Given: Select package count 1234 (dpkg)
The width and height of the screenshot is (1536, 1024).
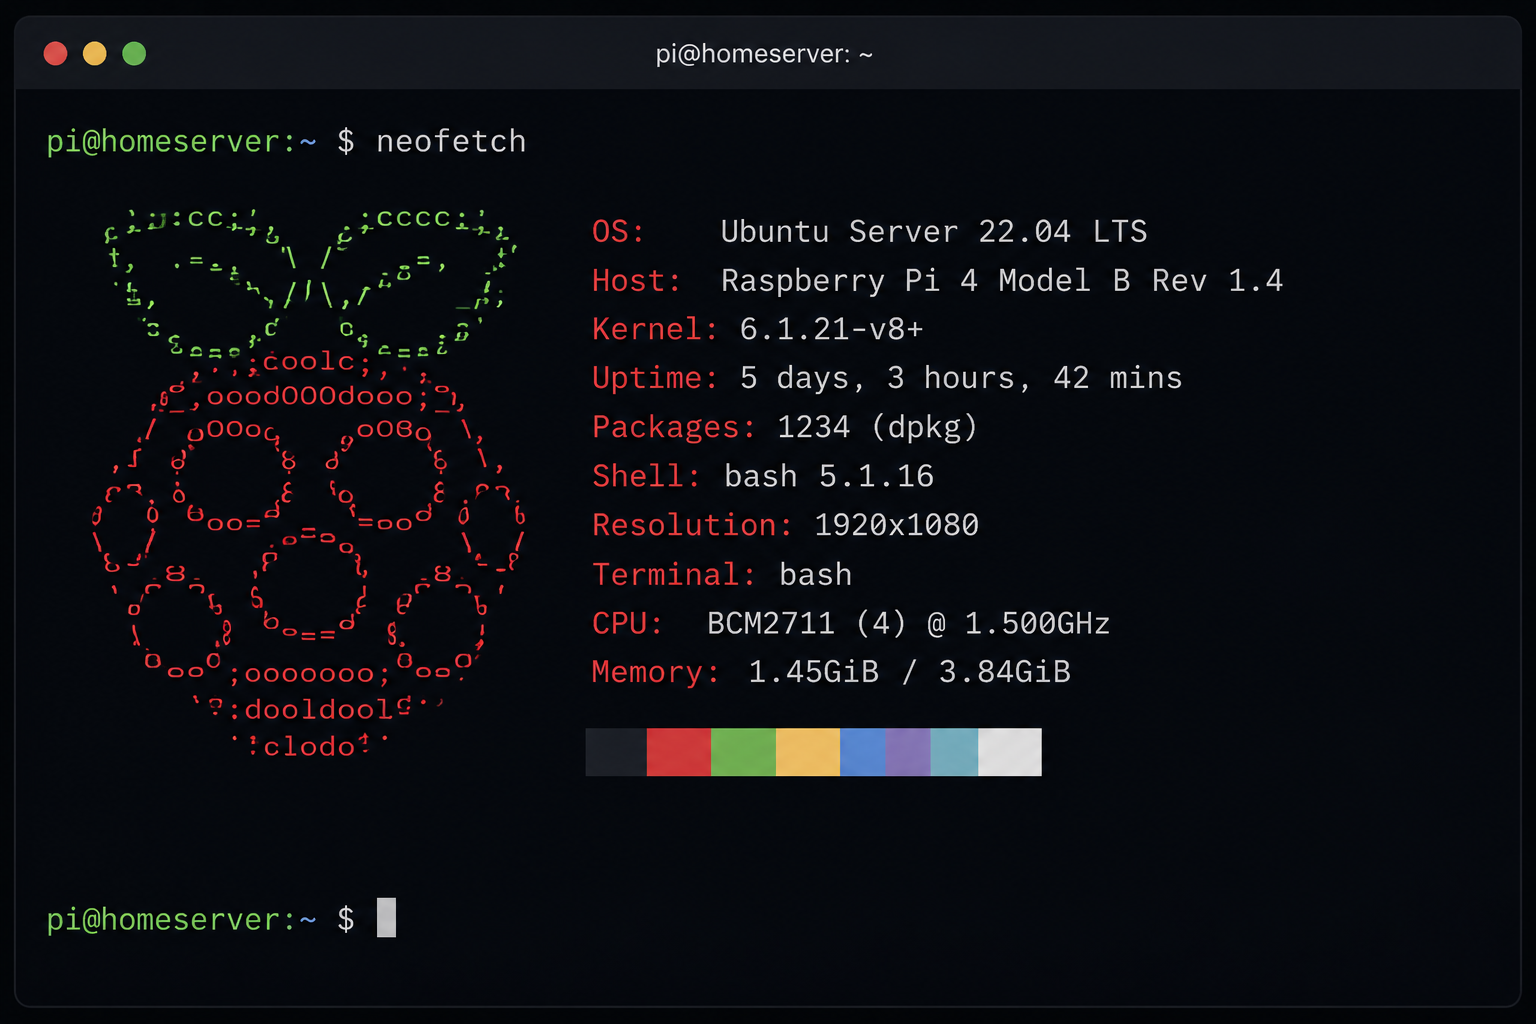Looking at the screenshot, I should coord(877,427).
